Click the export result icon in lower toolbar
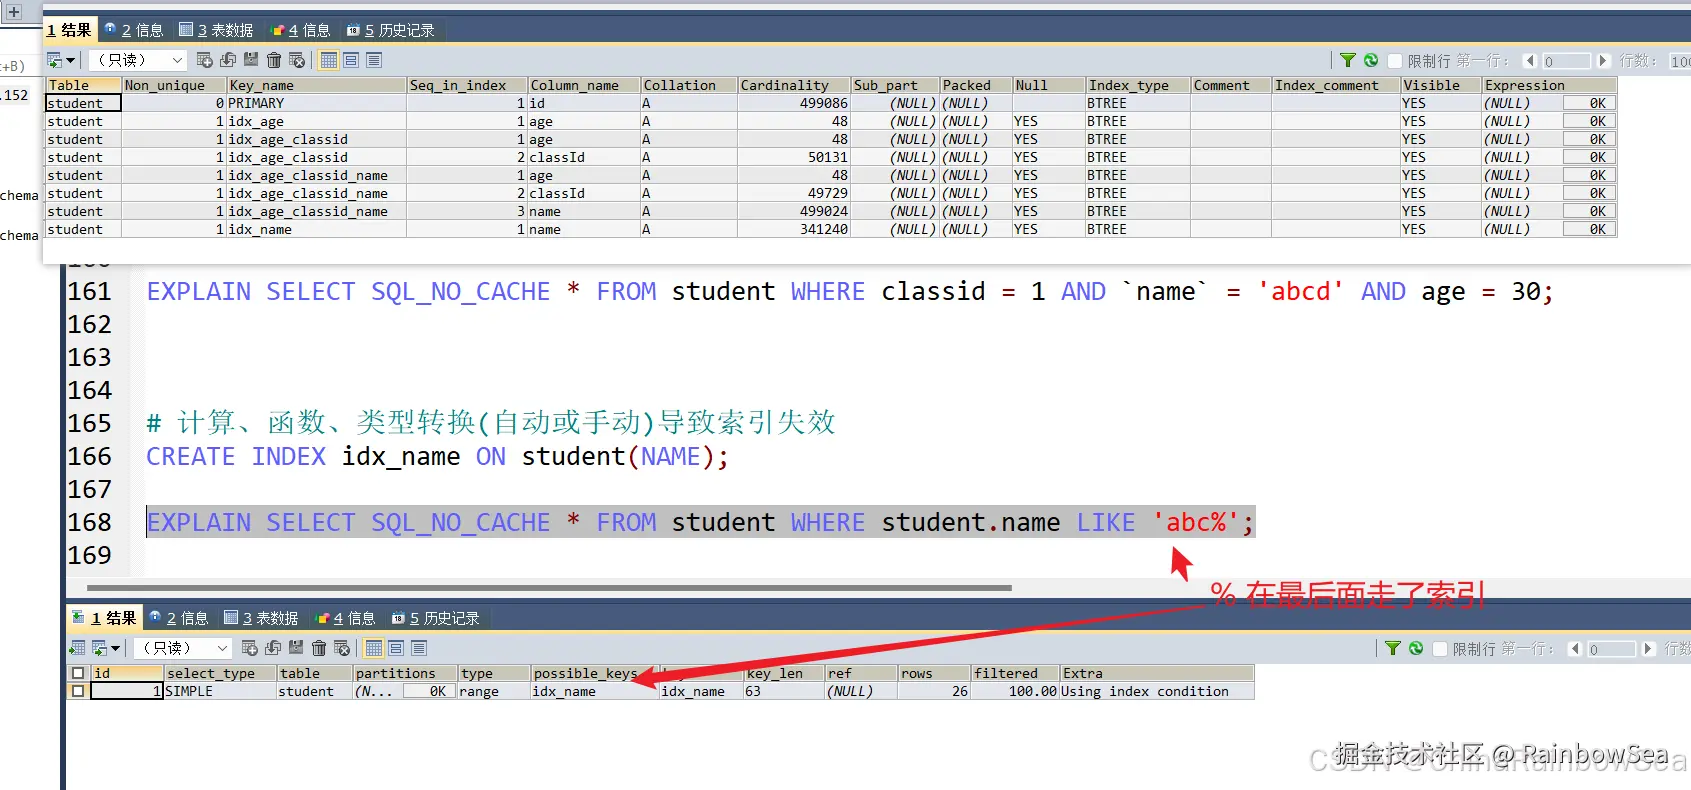This screenshot has width=1691, height=790. point(100,648)
